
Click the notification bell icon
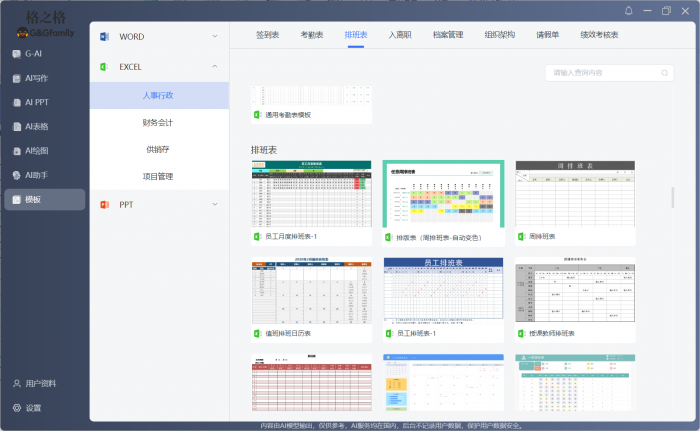(628, 11)
